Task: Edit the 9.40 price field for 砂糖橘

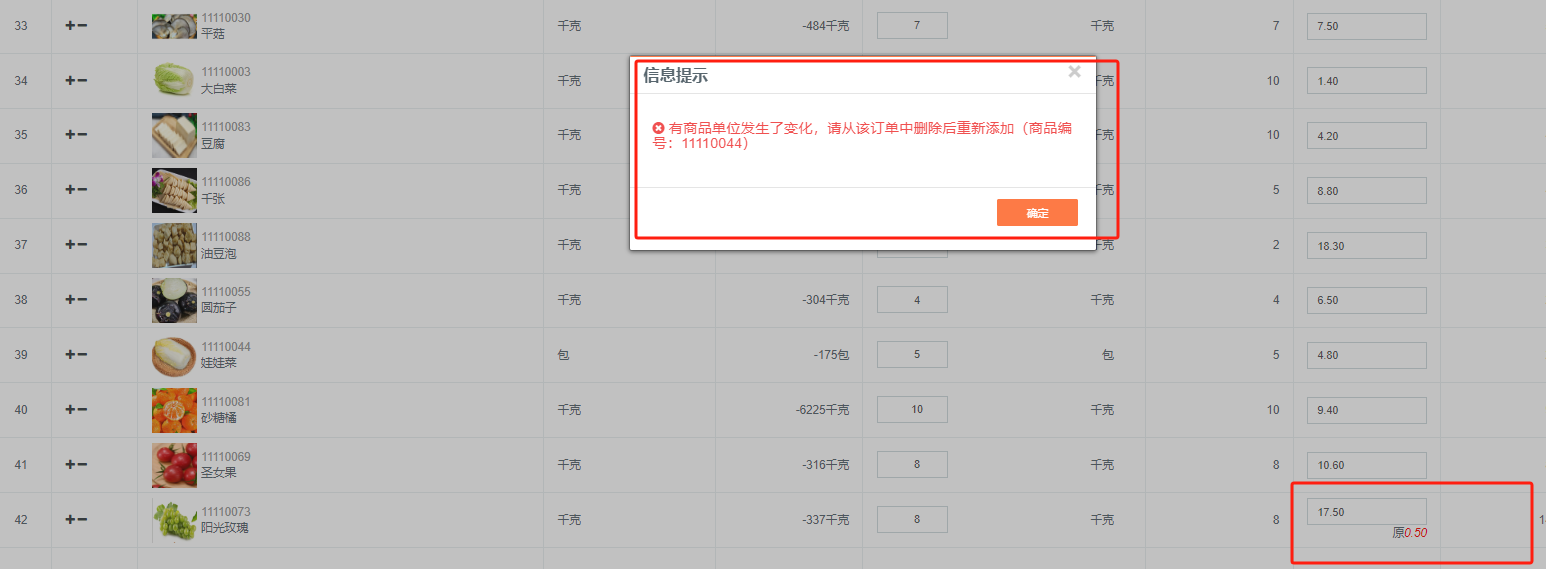Action: [1366, 410]
